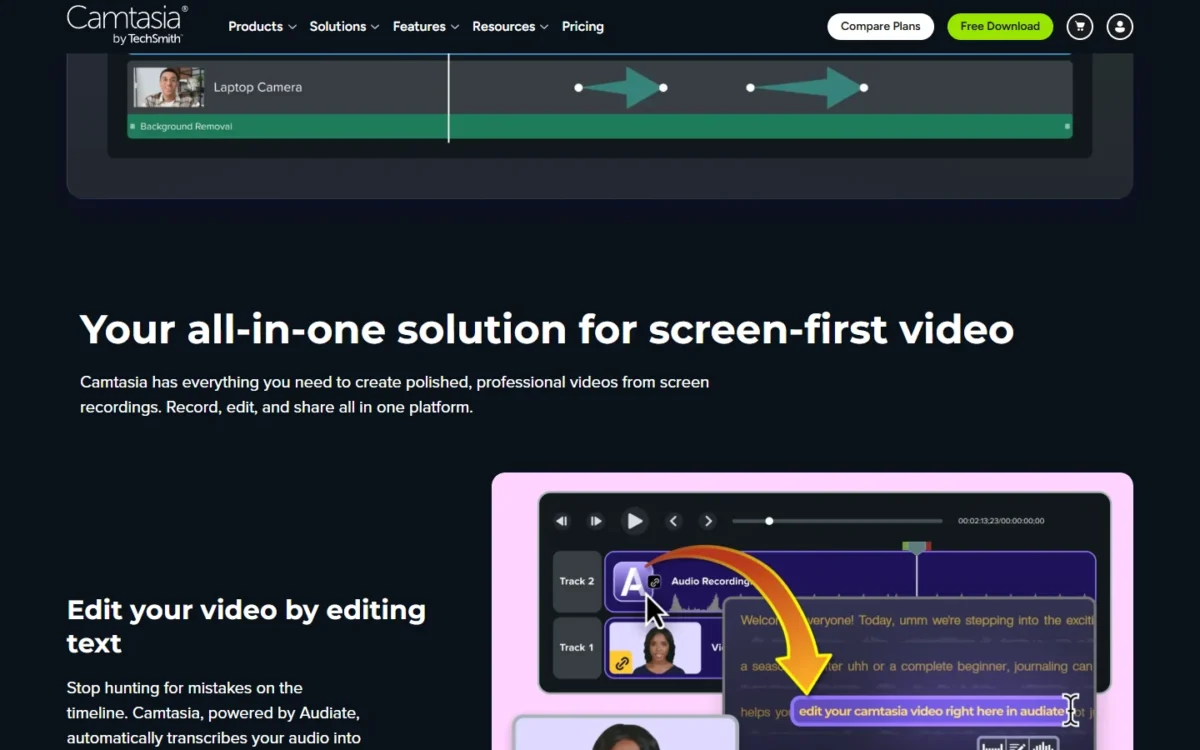Expand the Features menu
This screenshot has width=1200, height=750.
click(426, 27)
